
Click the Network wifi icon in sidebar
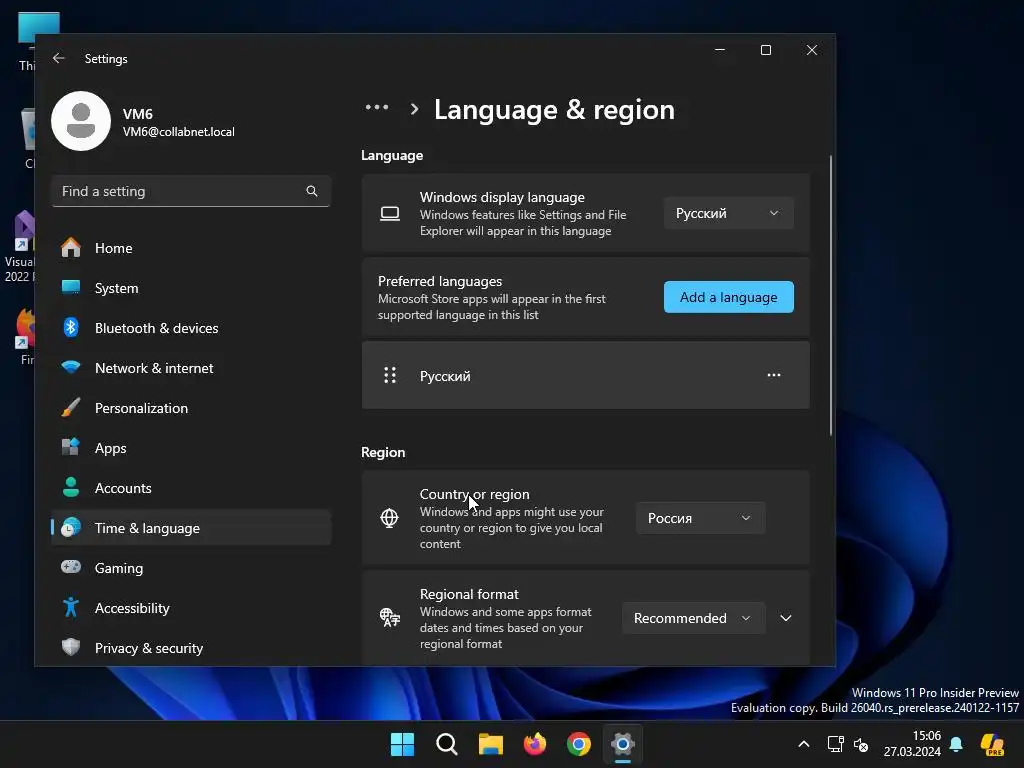(71, 367)
